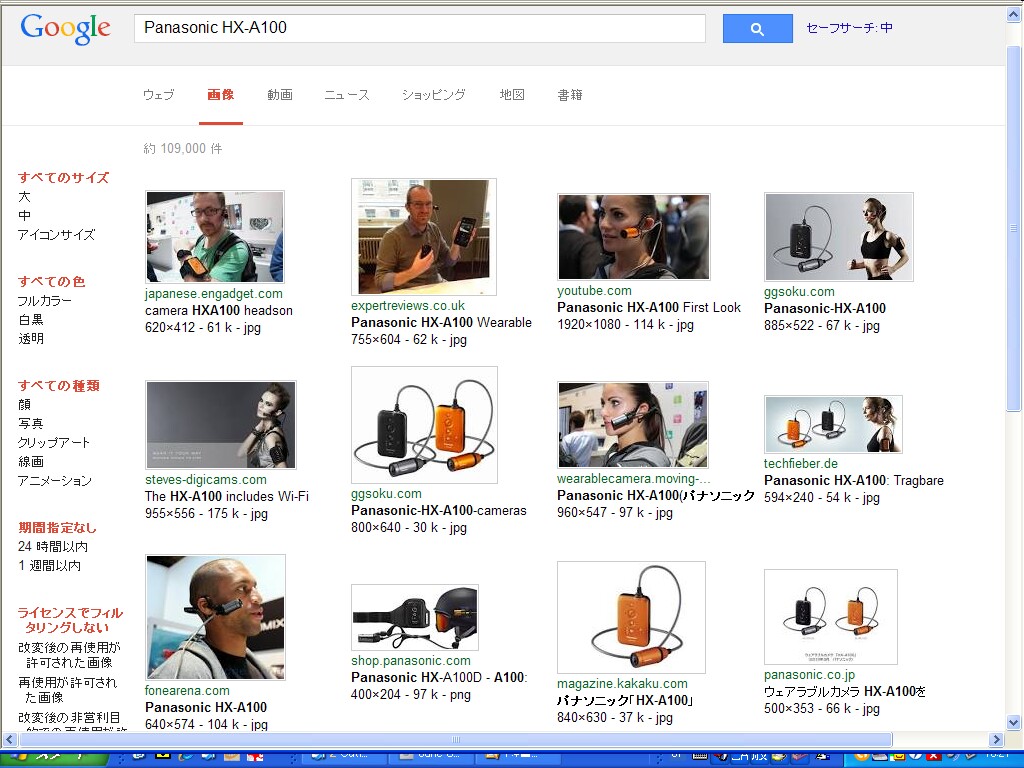Viewport: 1024px width, 768px height.
Task: Open magazine.kakaku.com orange camera thumbnail
Action: [632, 617]
